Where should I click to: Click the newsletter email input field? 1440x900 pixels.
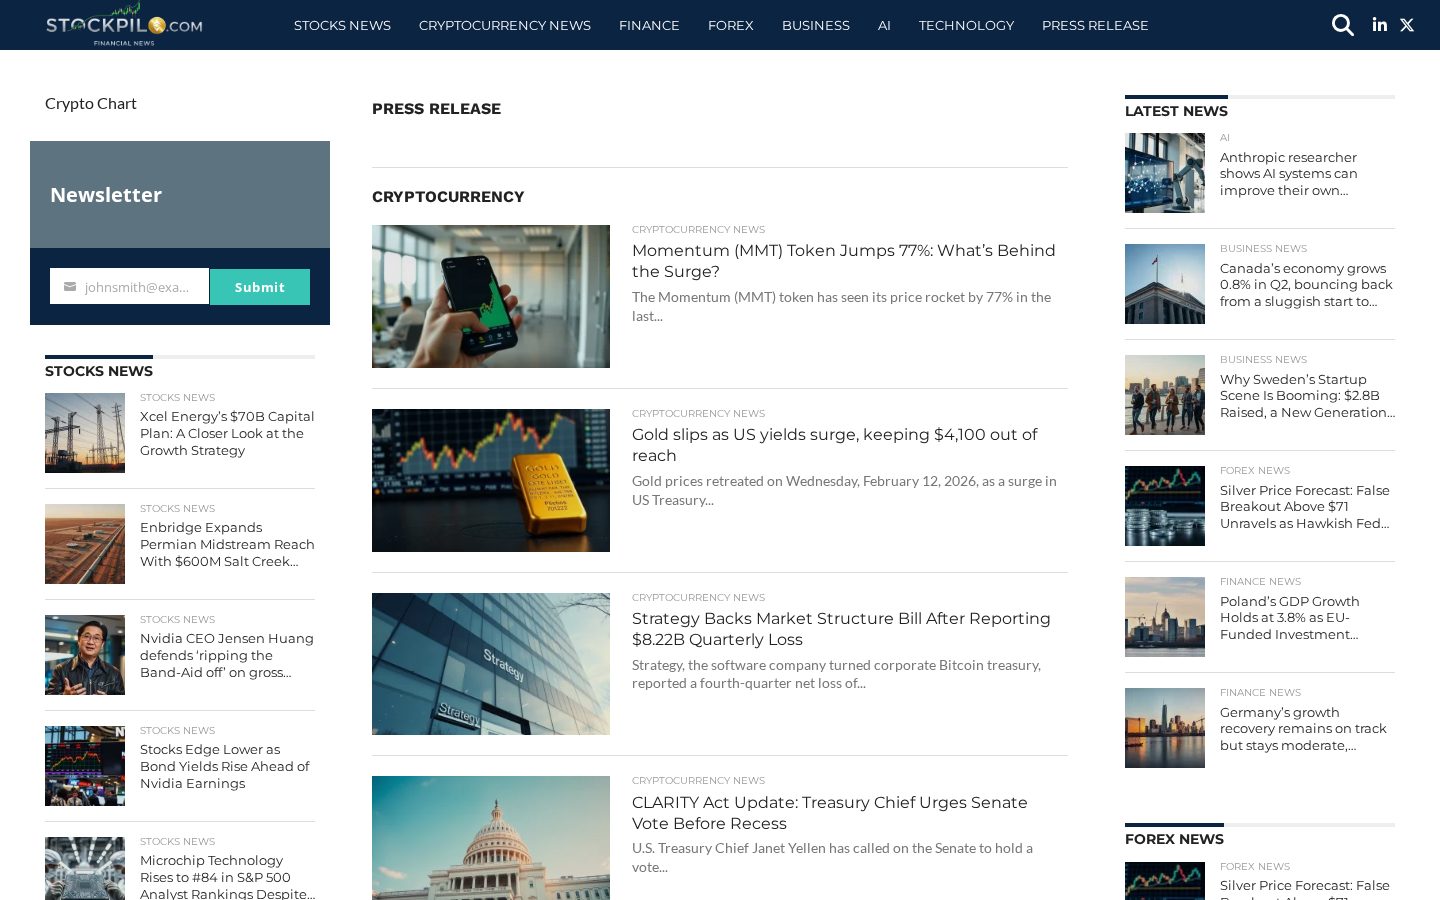tap(130, 287)
